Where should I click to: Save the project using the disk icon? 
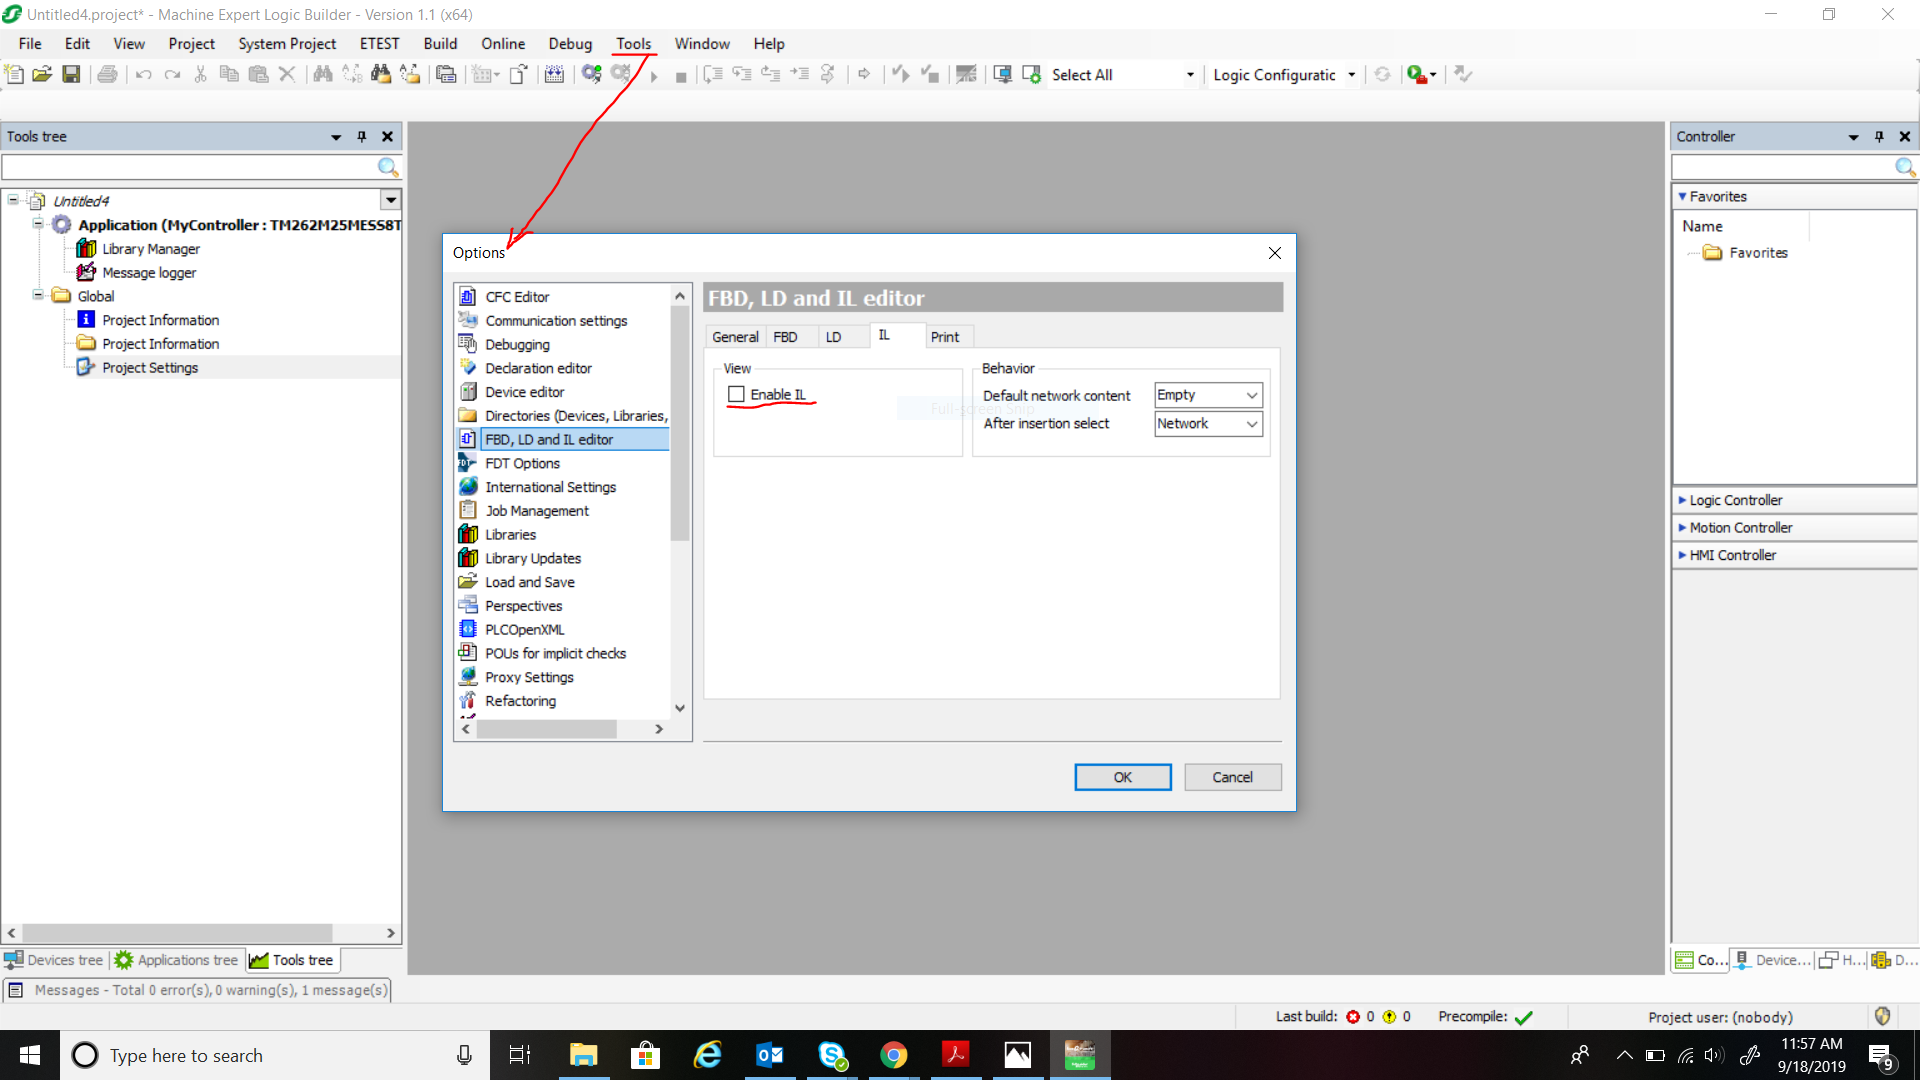(71, 74)
